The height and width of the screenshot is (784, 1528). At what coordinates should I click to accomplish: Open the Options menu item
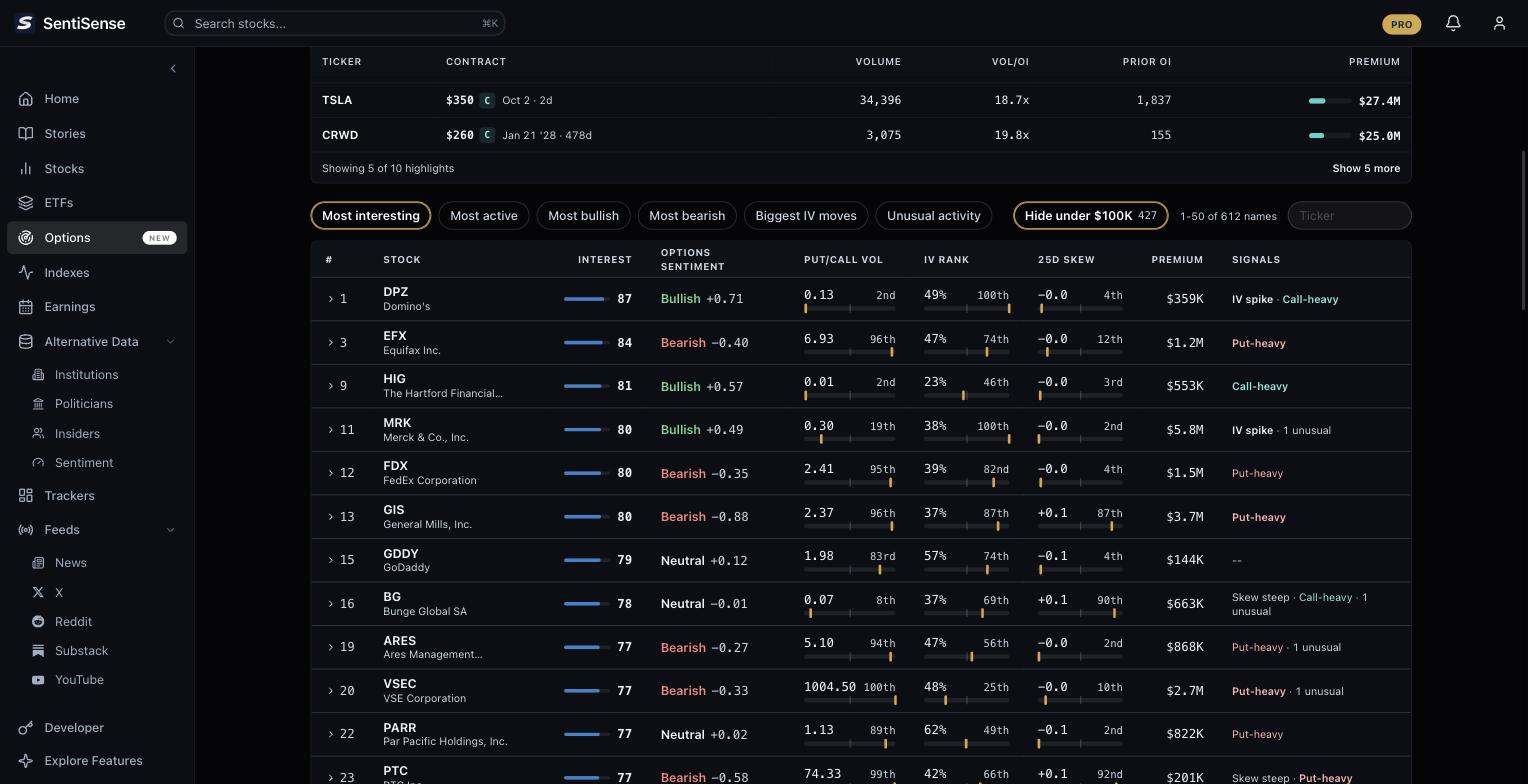[x=97, y=238]
